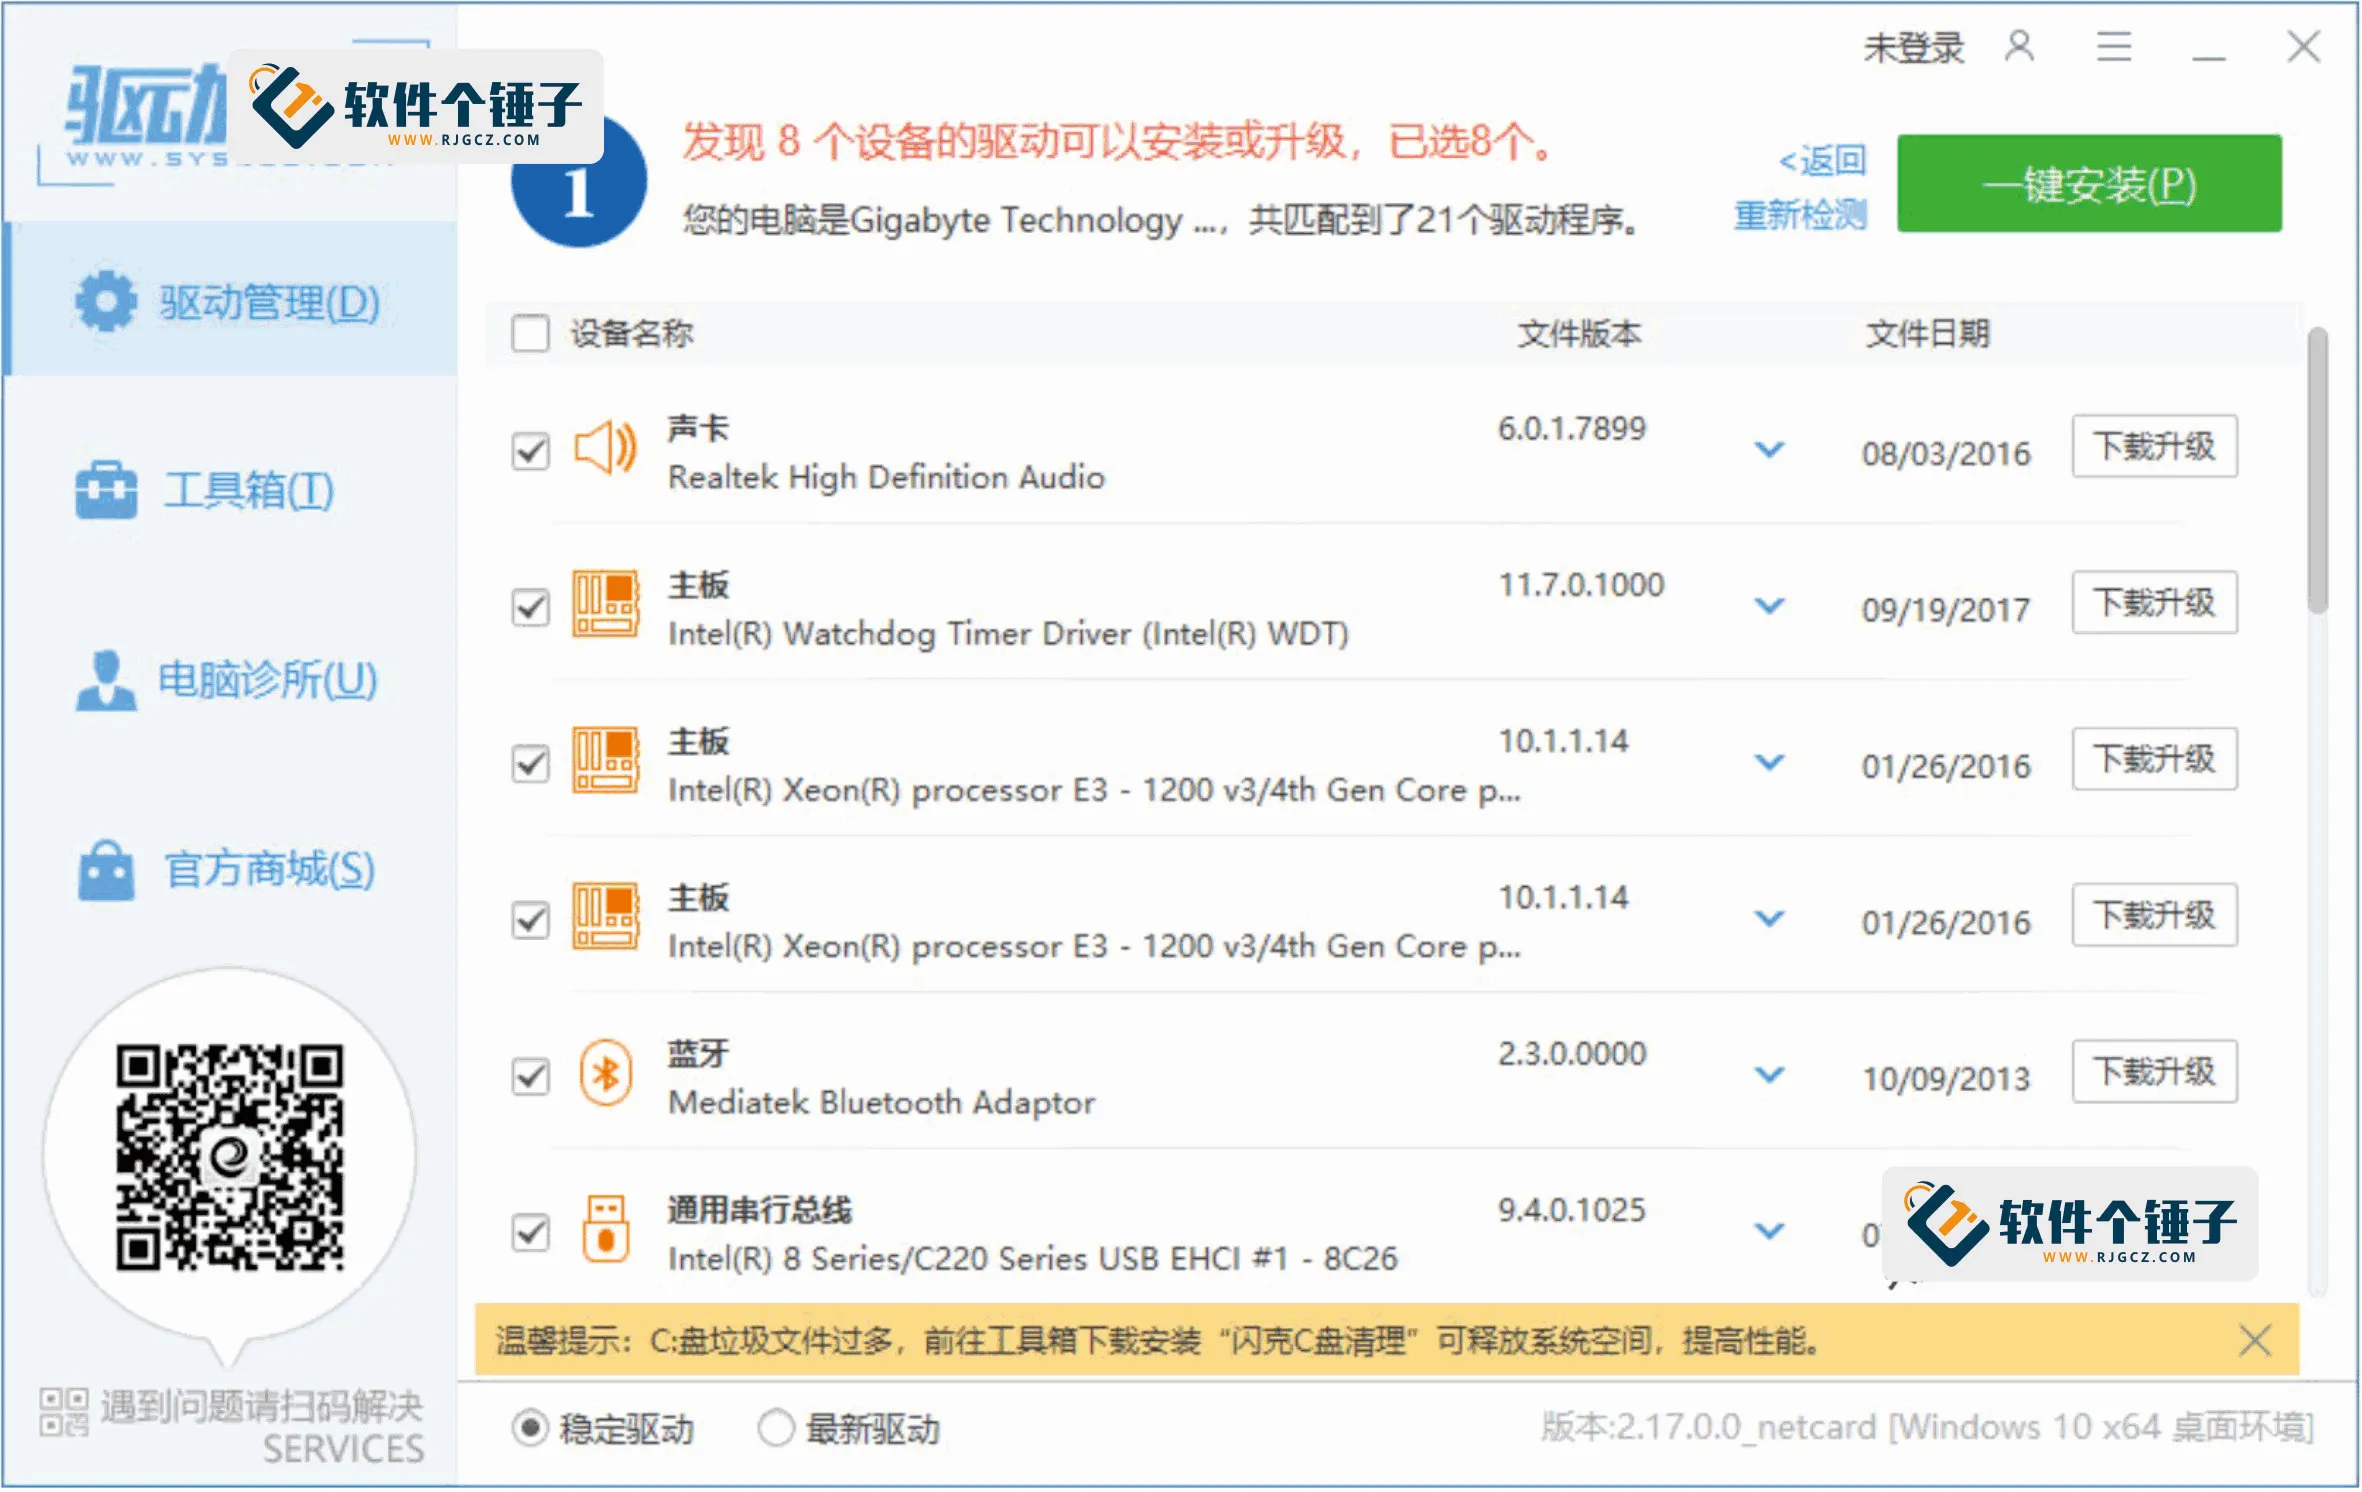
Task: Click the 重新检测 link
Action: [x=1799, y=215]
